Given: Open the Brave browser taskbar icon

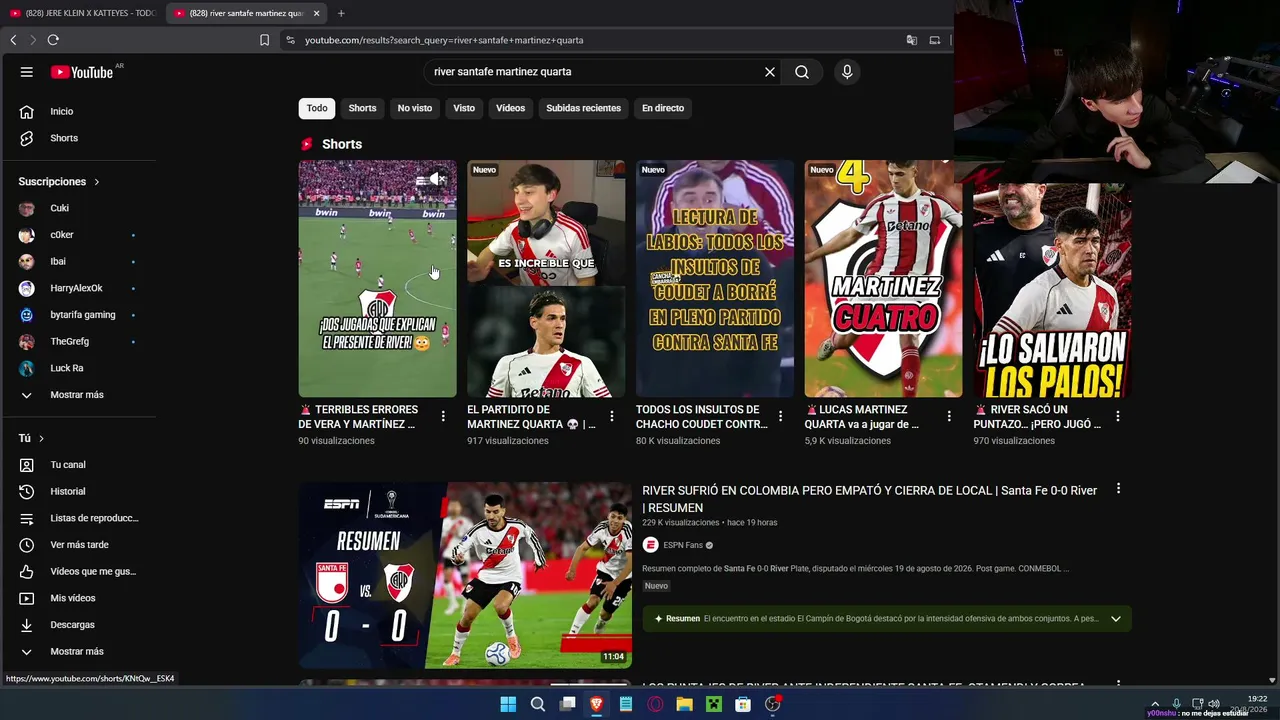Looking at the screenshot, I should (597, 704).
